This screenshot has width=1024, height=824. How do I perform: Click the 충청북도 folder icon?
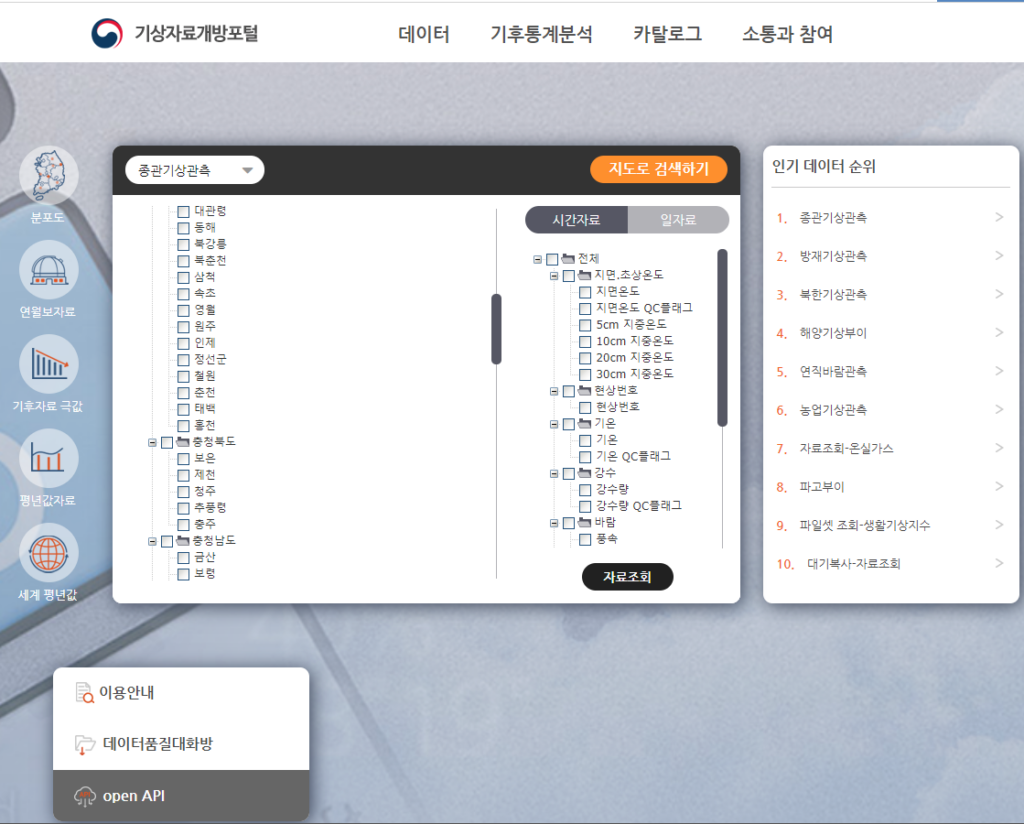click(x=183, y=442)
